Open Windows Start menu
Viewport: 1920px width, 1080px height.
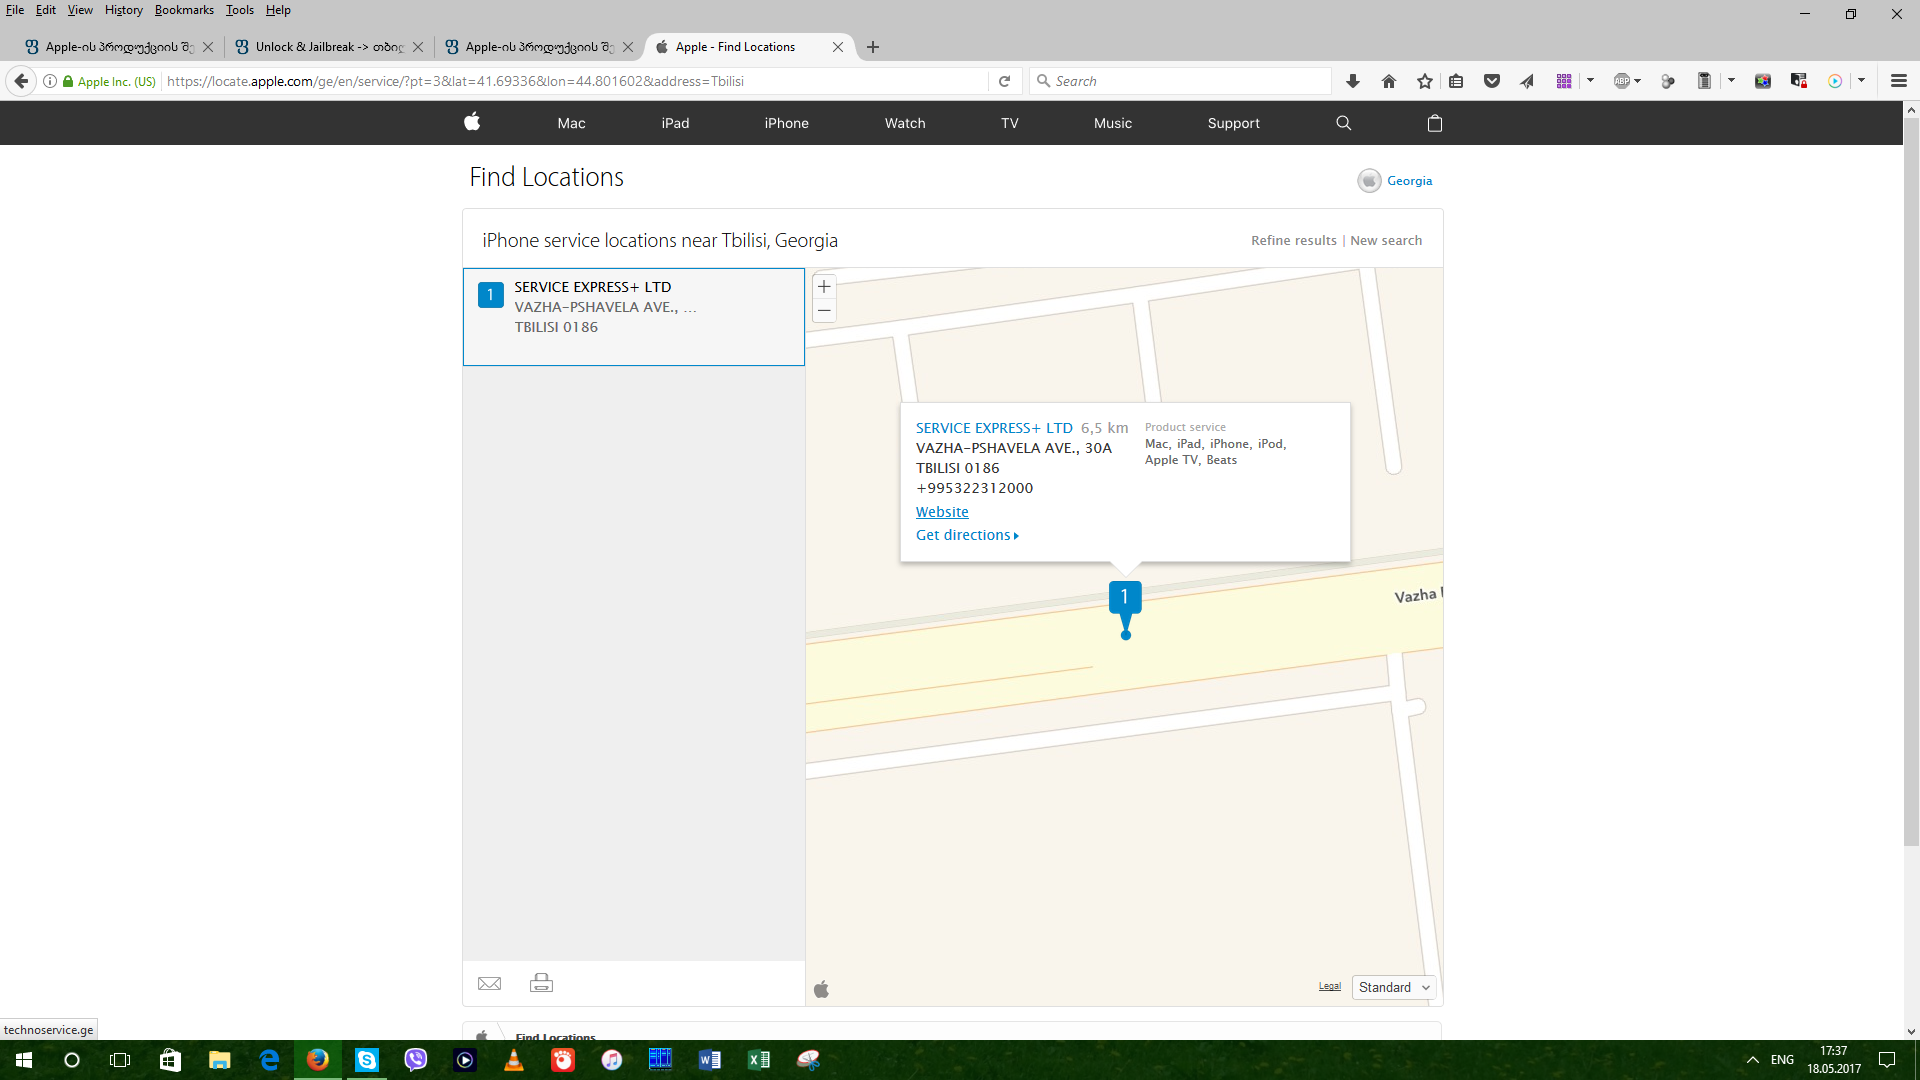(24, 1060)
